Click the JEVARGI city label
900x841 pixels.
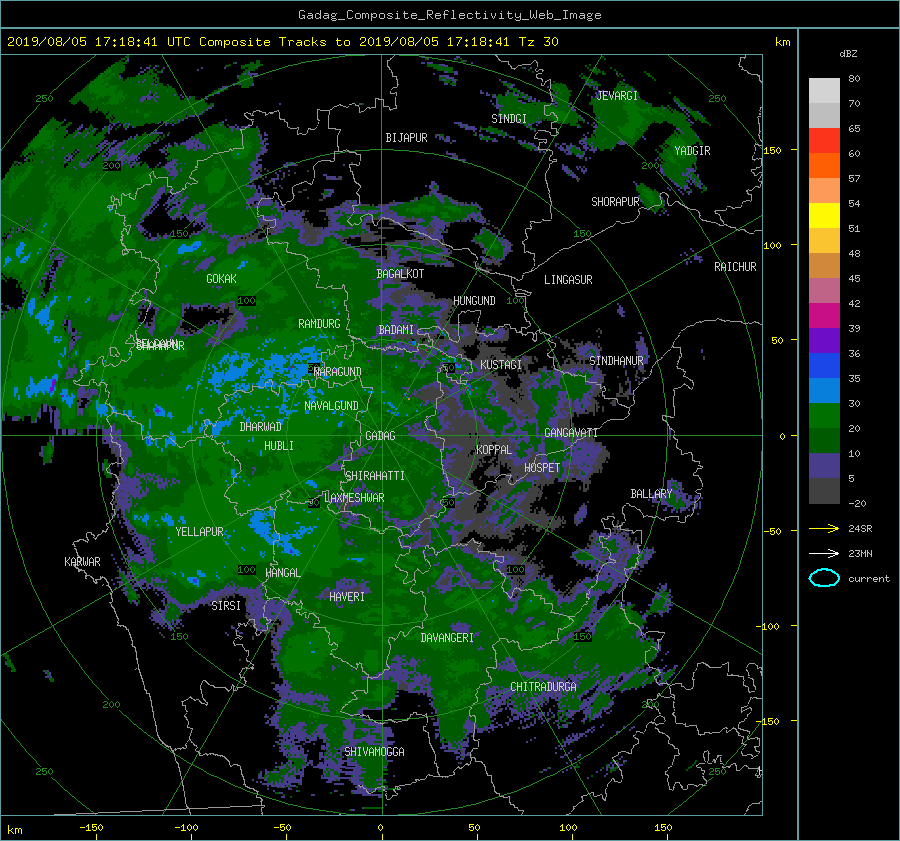point(617,96)
